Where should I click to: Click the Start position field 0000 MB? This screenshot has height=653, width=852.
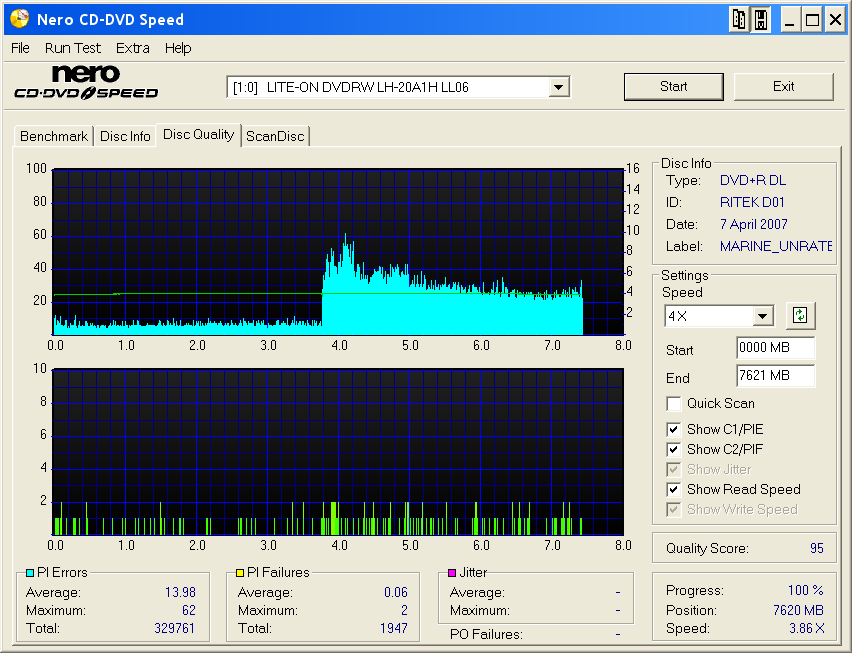click(775, 348)
